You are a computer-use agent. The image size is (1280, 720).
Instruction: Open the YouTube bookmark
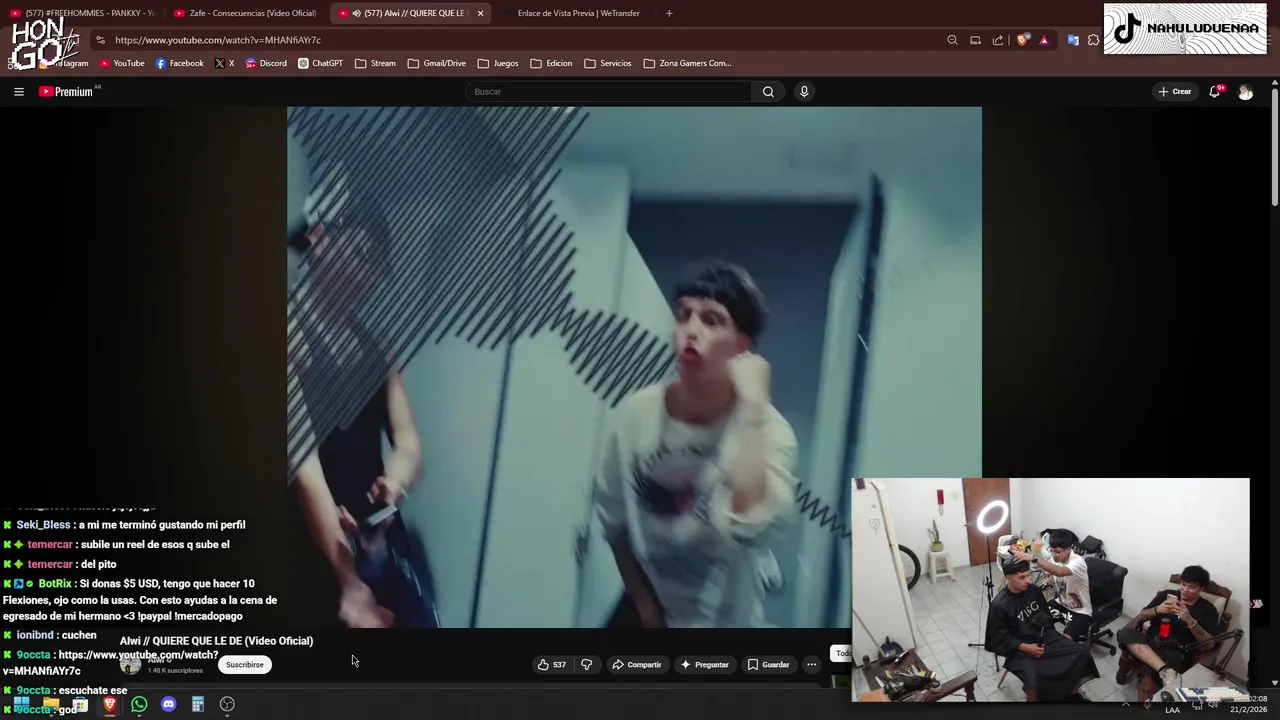(122, 63)
